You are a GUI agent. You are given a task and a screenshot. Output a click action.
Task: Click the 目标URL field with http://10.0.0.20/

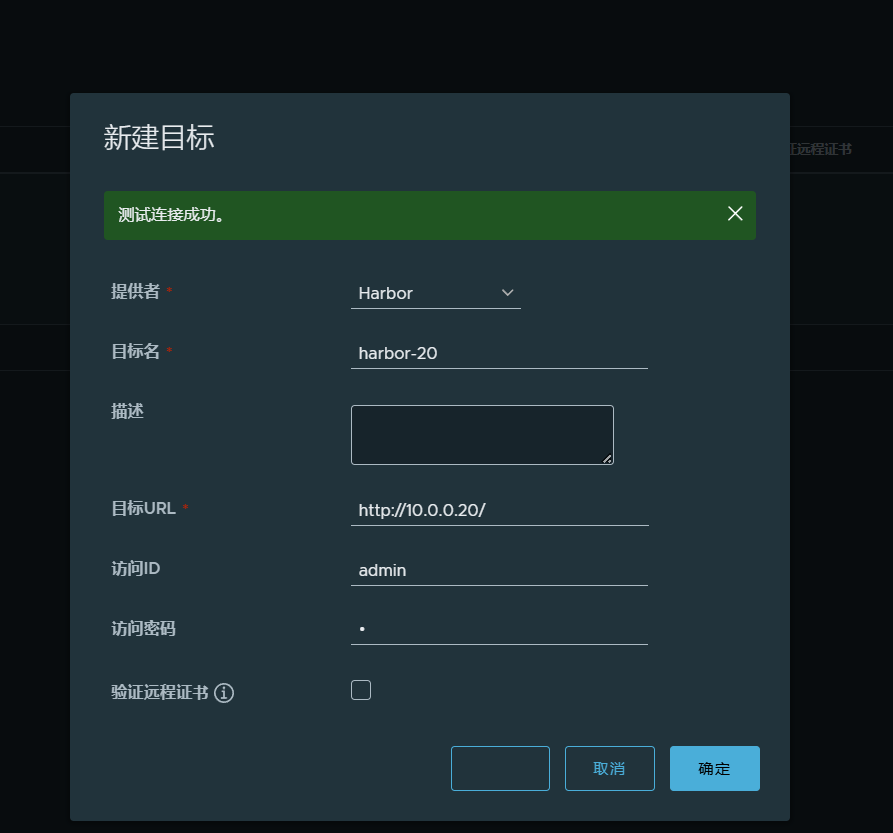coord(499,510)
